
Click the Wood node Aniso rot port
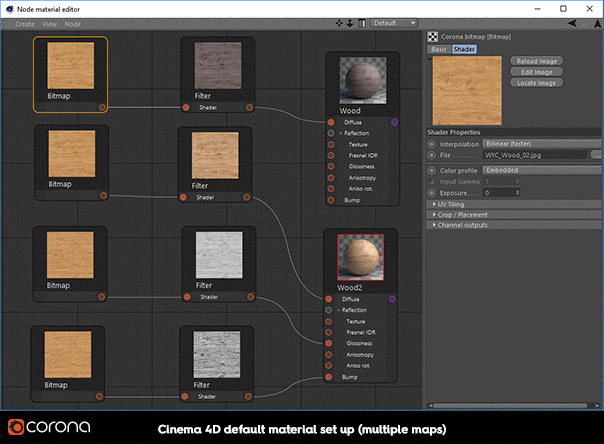click(x=331, y=189)
